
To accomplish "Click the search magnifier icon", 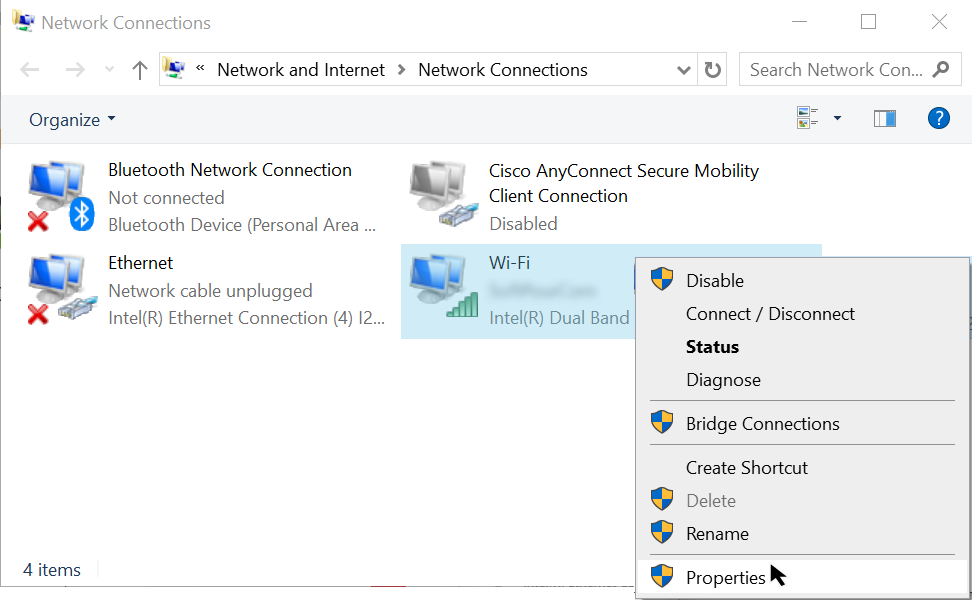I will pyautogui.click(x=941, y=69).
